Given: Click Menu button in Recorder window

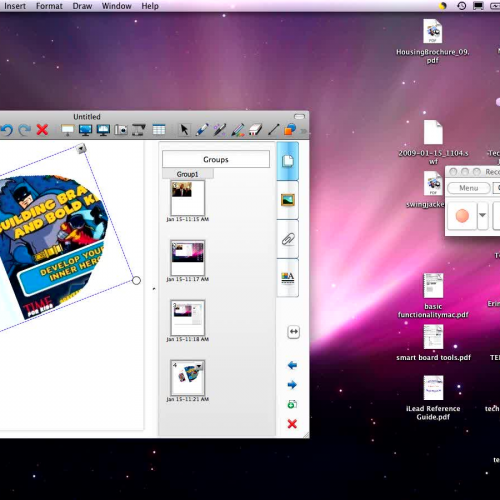Looking at the screenshot, I should (x=469, y=188).
